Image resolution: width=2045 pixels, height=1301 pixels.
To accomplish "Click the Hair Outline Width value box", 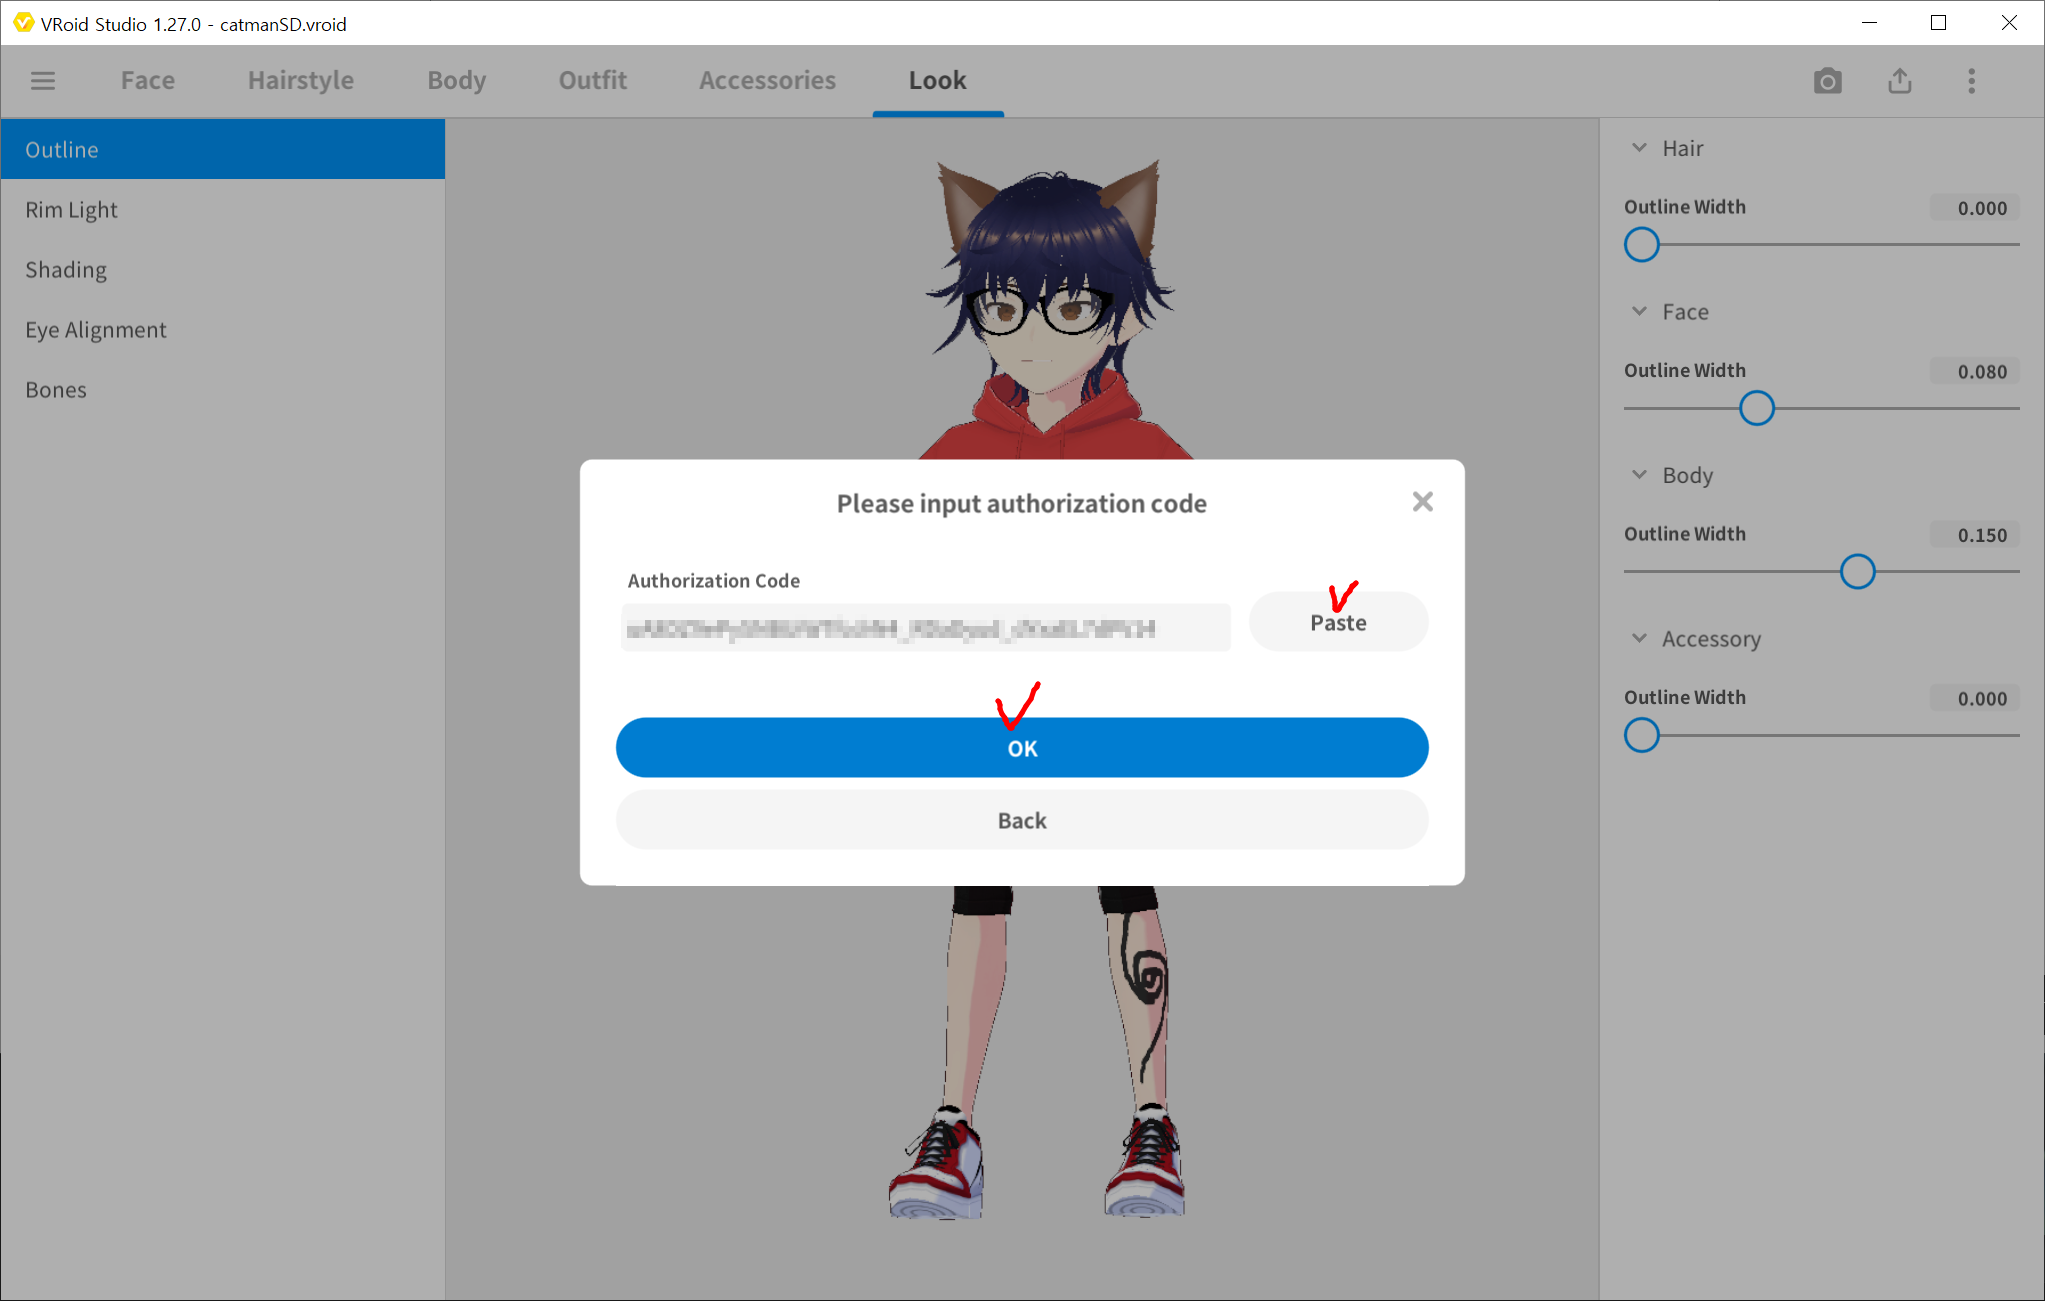I will click(1974, 208).
